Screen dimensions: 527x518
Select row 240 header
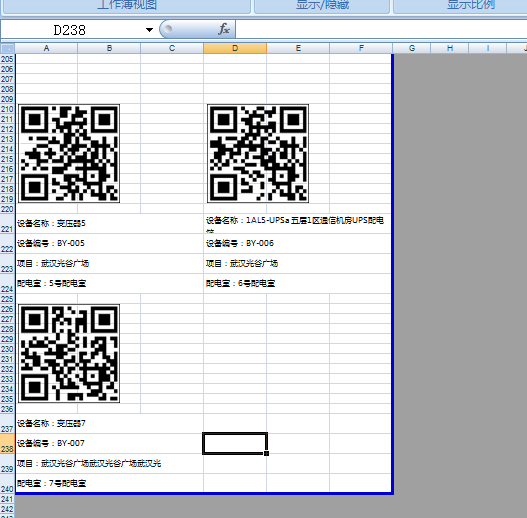[7, 484]
